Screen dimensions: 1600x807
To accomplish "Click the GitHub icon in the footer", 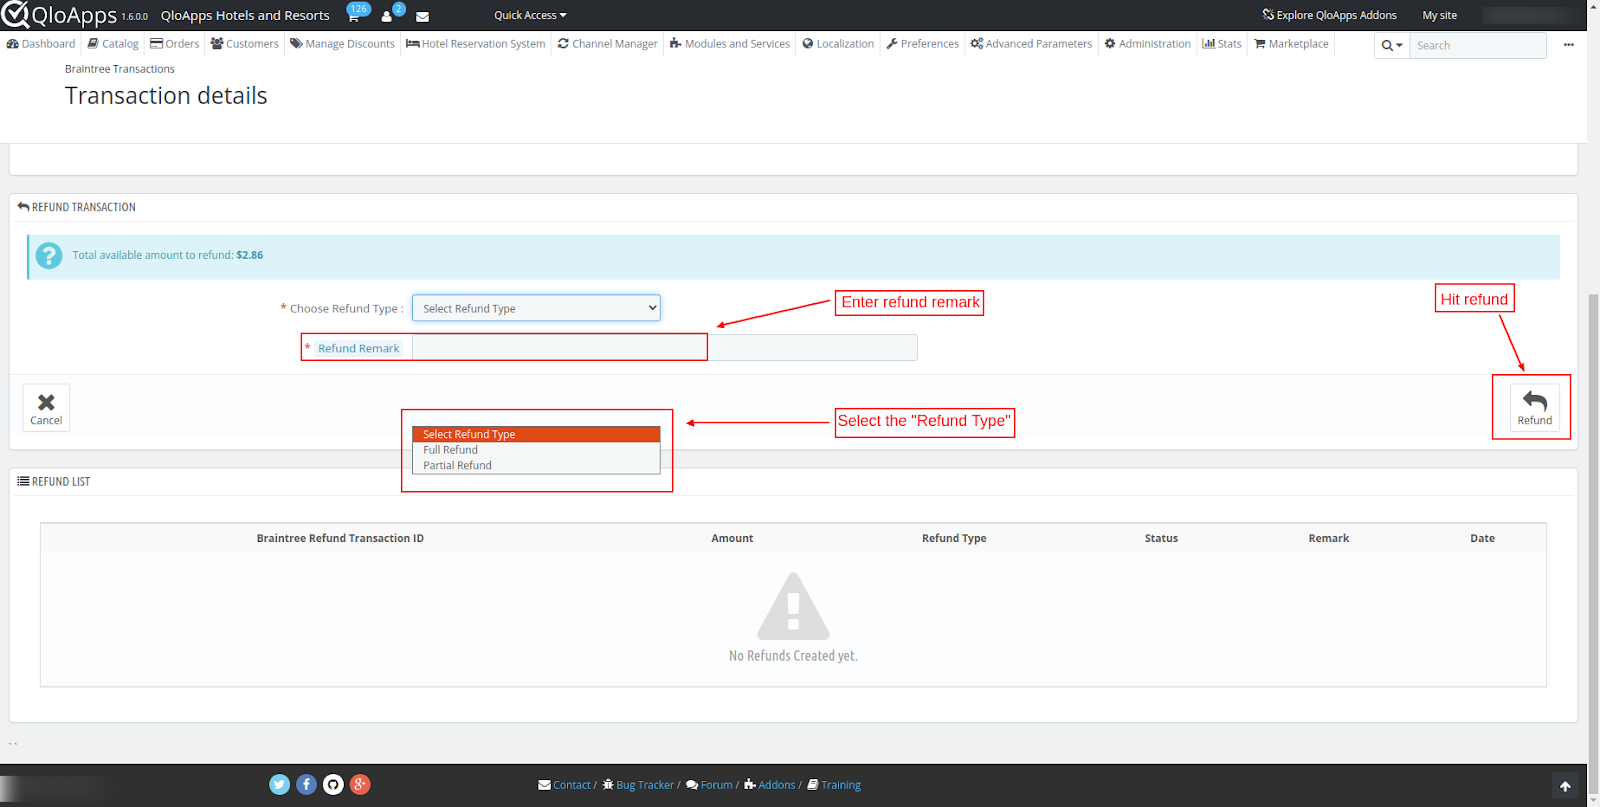I will (x=334, y=785).
